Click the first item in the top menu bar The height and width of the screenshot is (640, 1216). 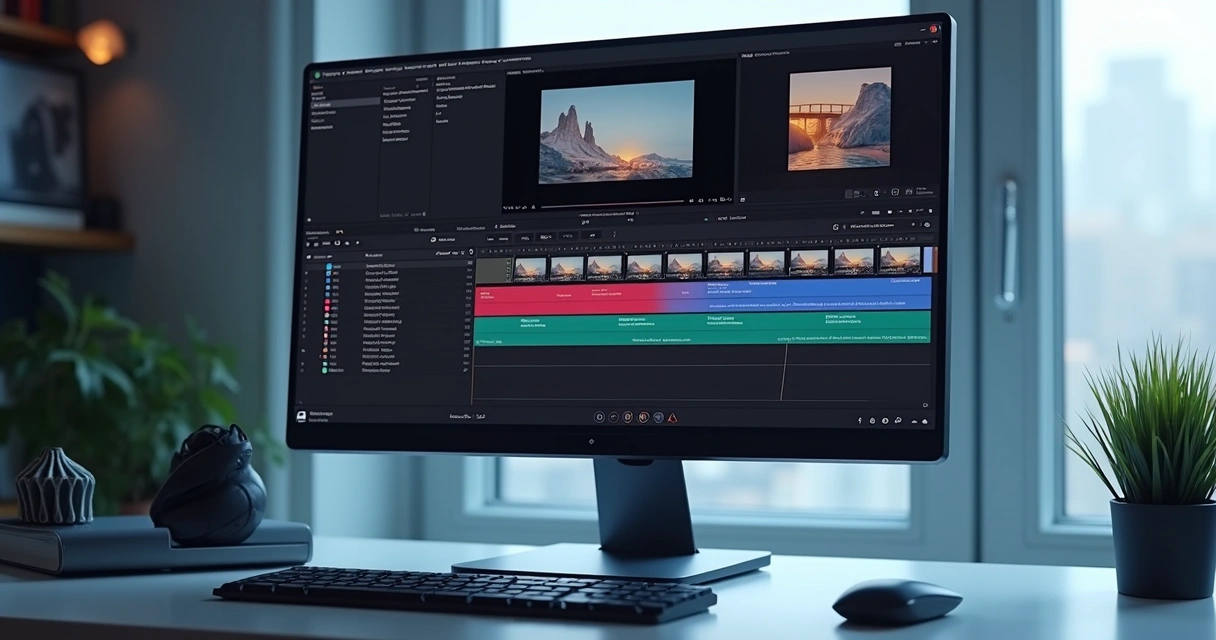pos(330,73)
